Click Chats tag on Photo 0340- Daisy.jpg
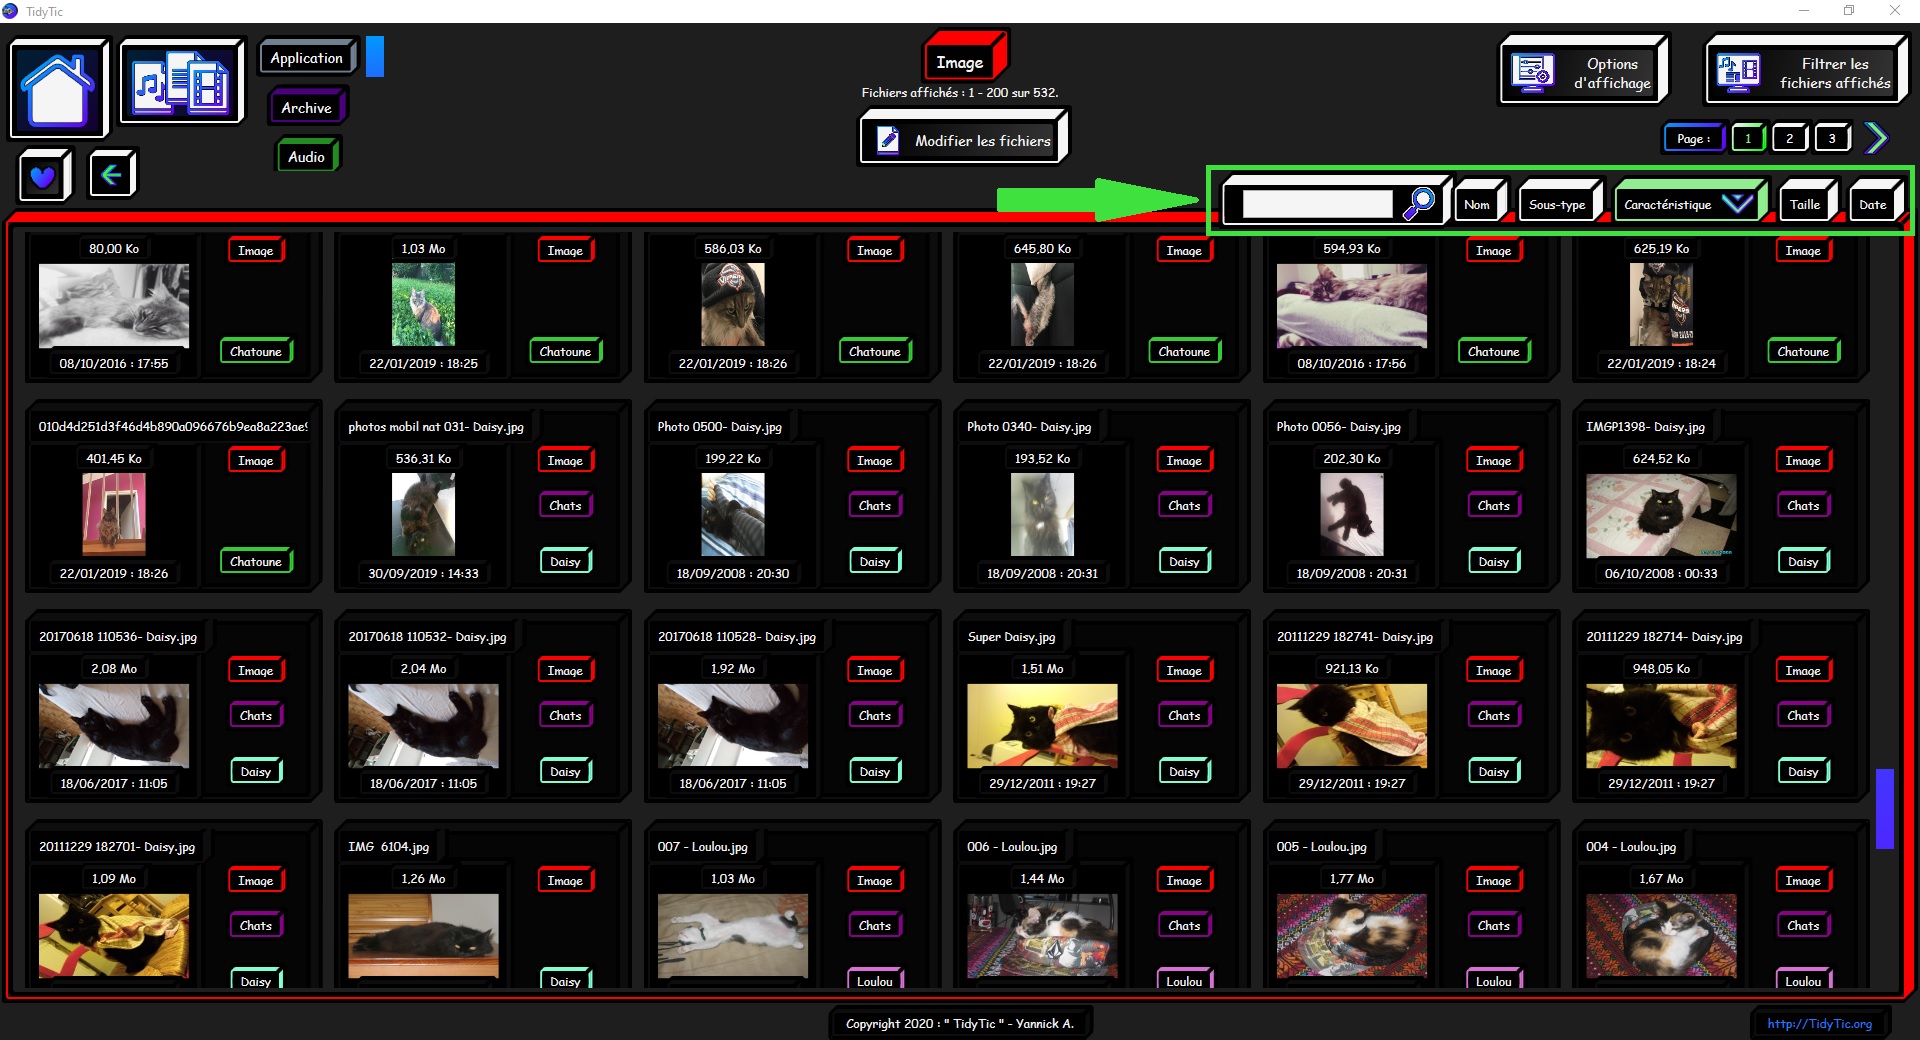Viewport: 1920px width, 1040px height. 1184,505
